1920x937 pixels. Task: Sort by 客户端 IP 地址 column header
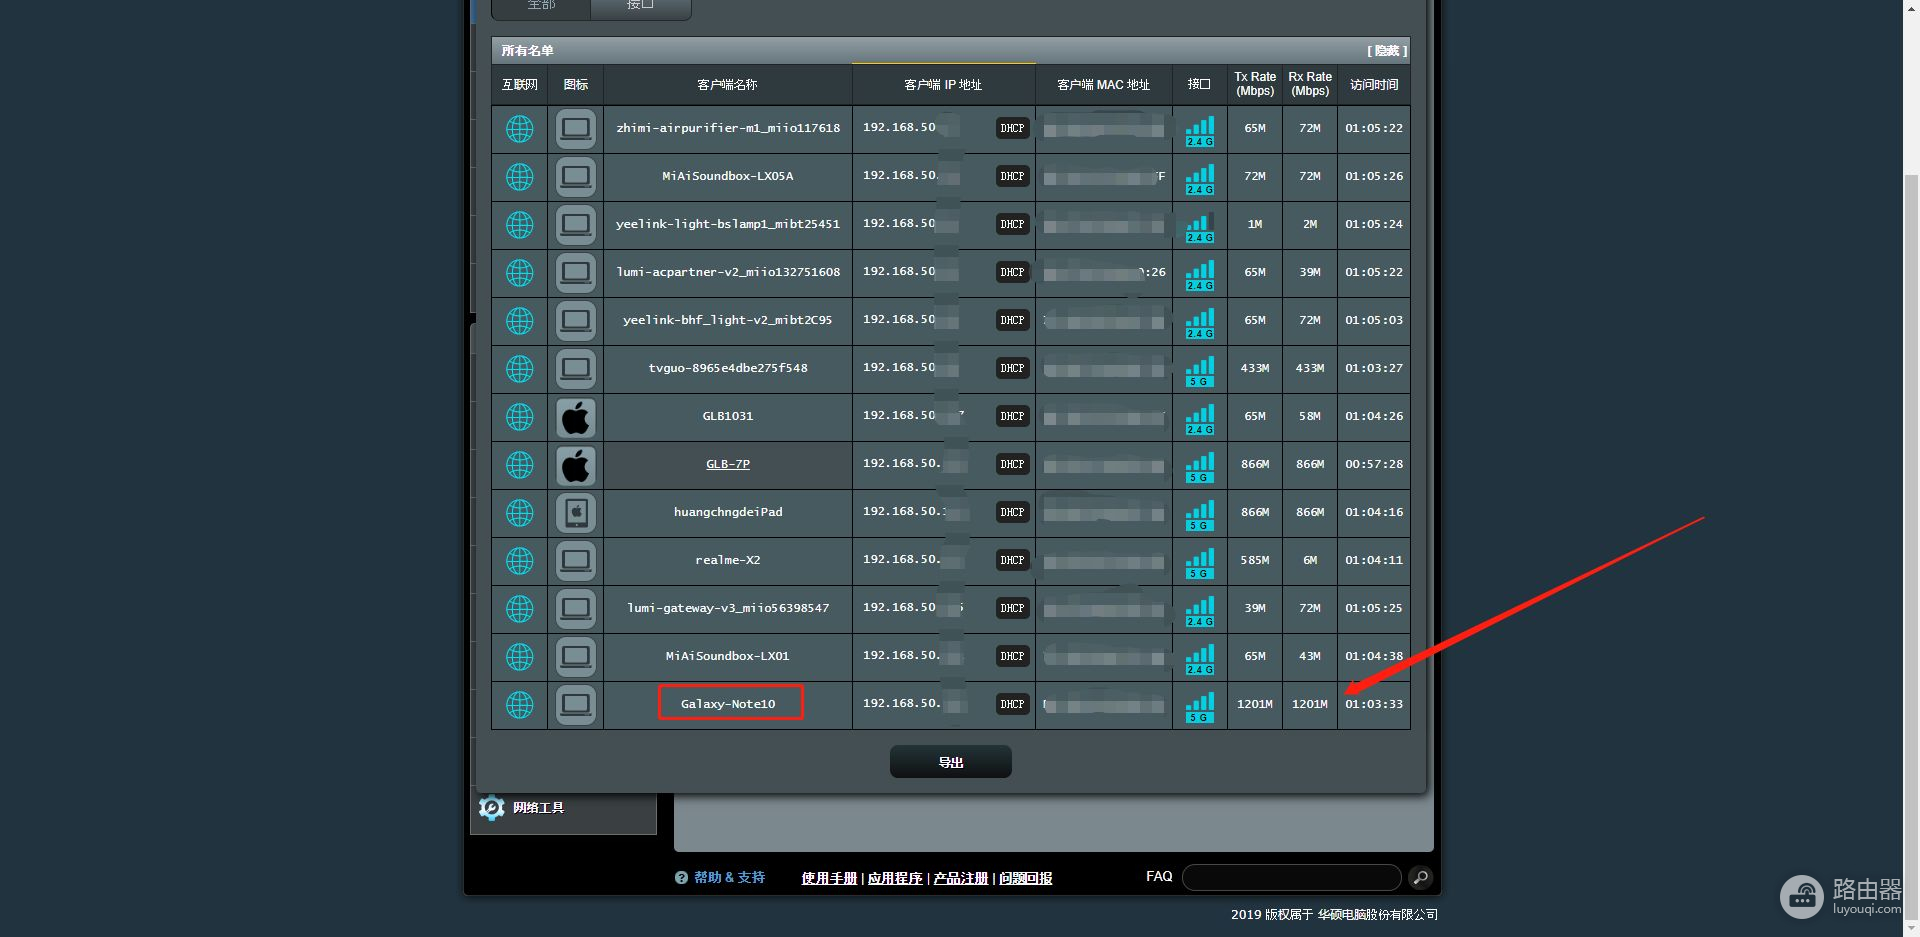943,85
